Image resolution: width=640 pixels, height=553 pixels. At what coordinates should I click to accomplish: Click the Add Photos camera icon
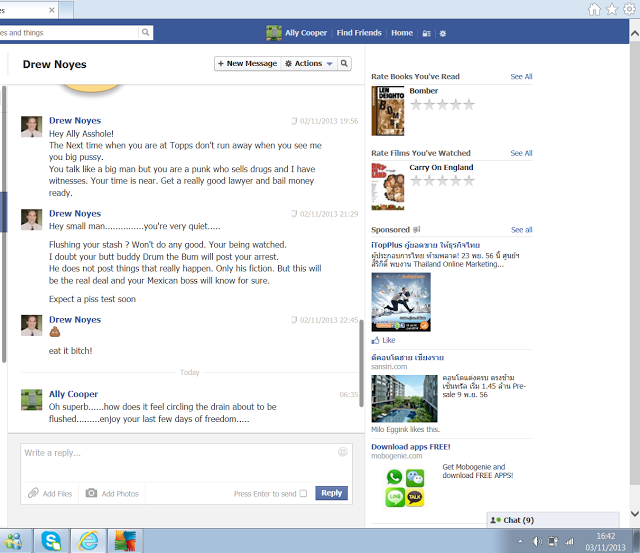91,493
